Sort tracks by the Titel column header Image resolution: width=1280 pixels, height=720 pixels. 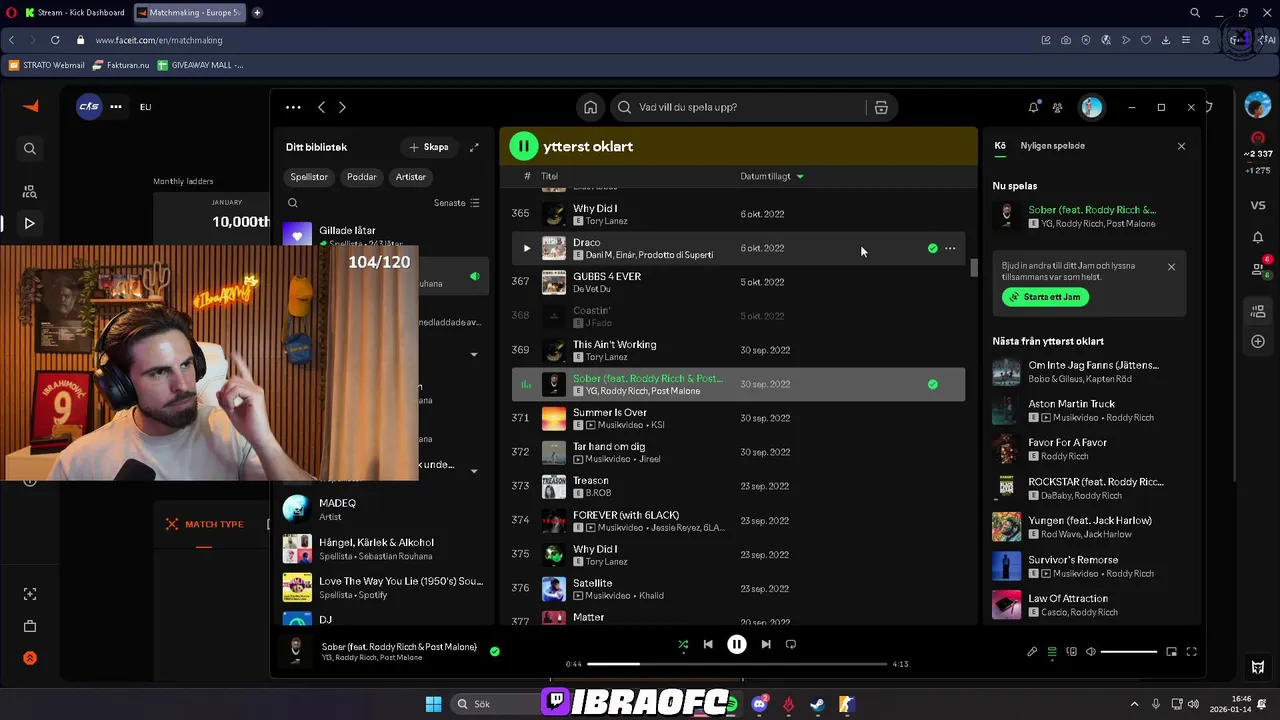click(x=549, y=176)
